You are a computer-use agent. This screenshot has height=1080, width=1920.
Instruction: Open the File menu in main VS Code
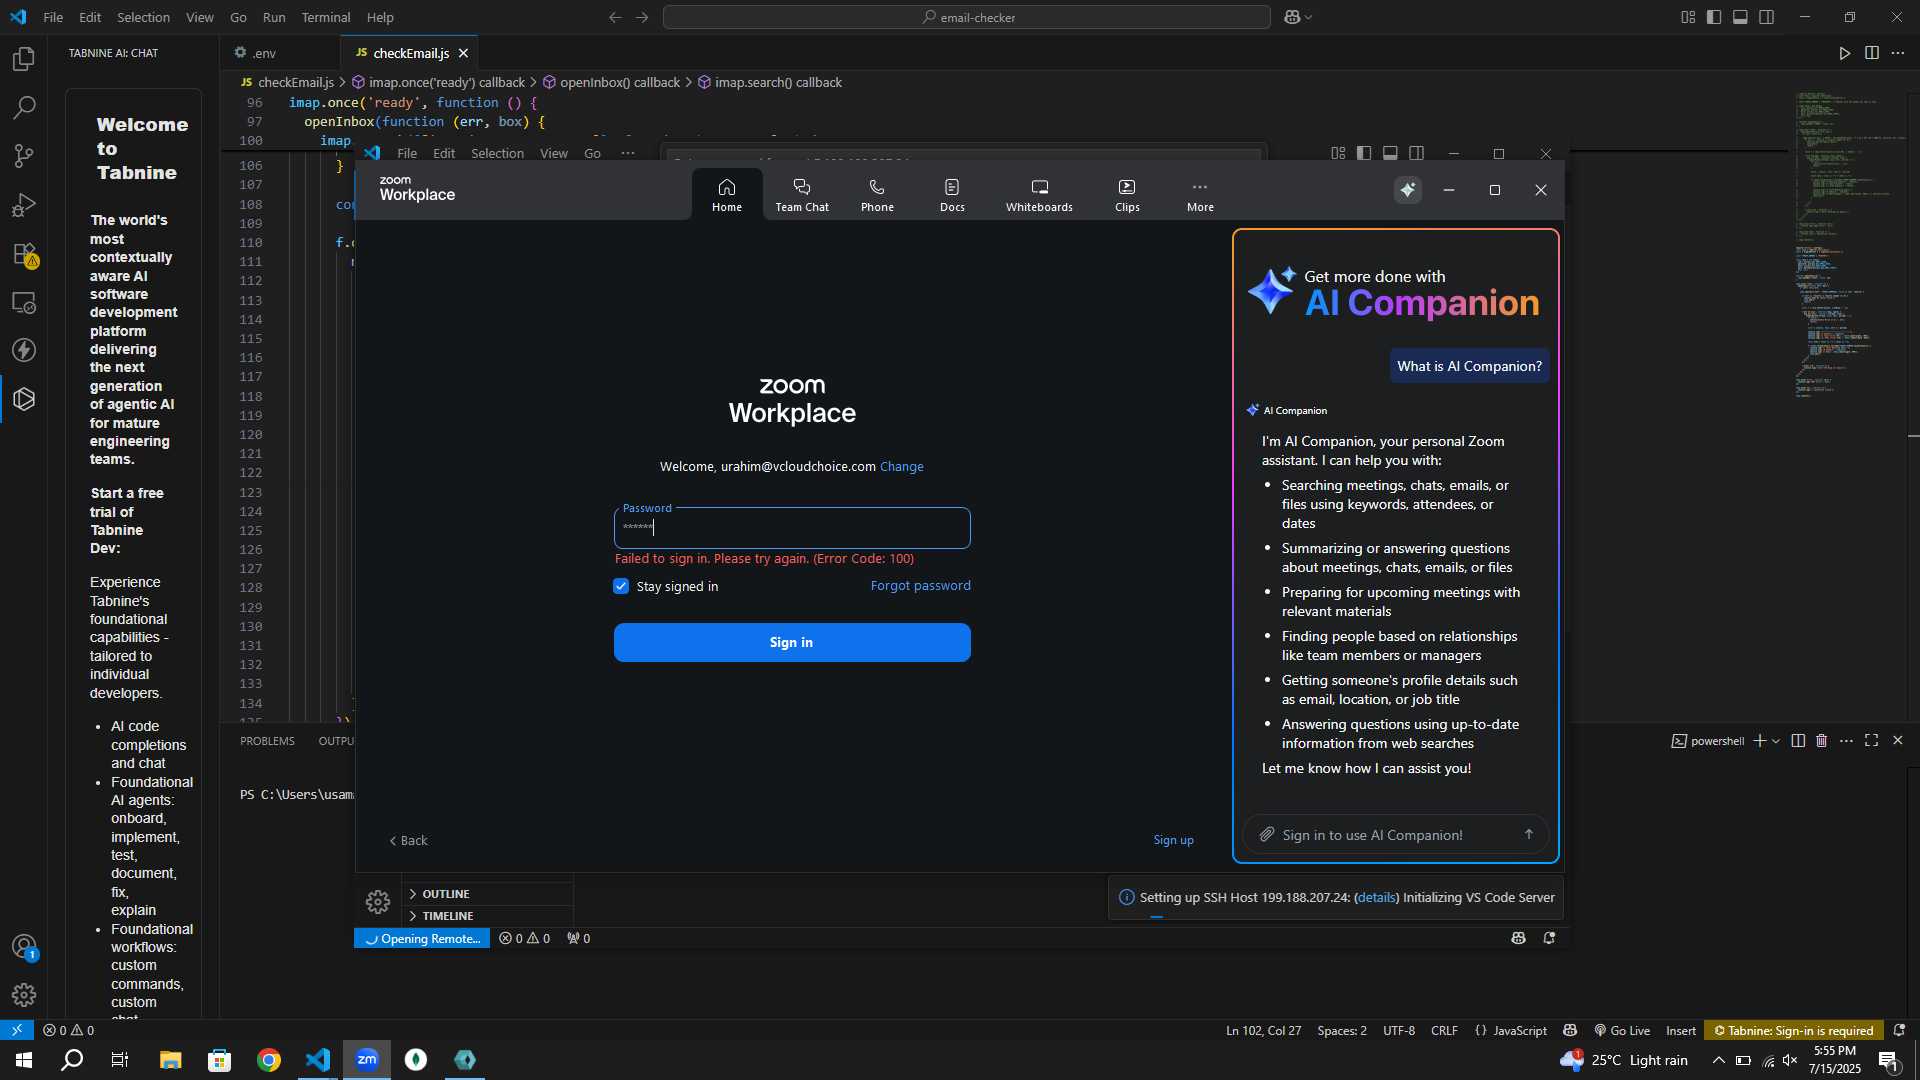53,17
